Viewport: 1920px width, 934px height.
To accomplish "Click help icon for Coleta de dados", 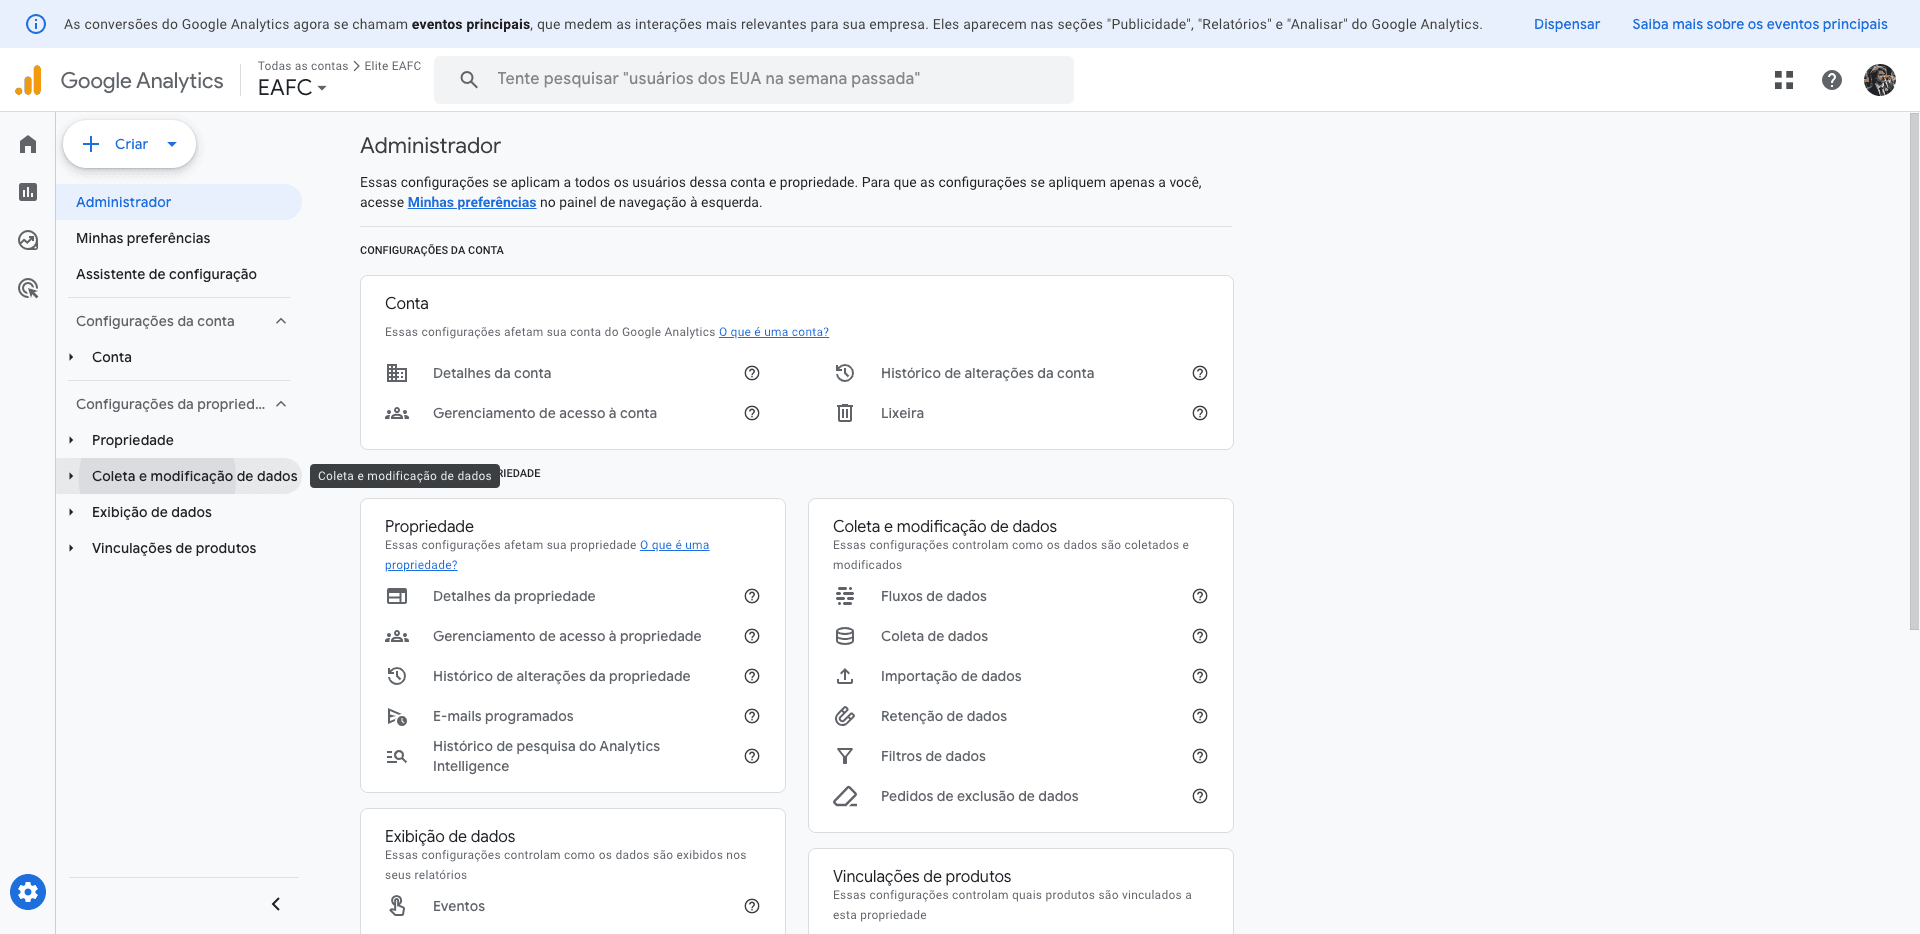I will [1200, 636].
